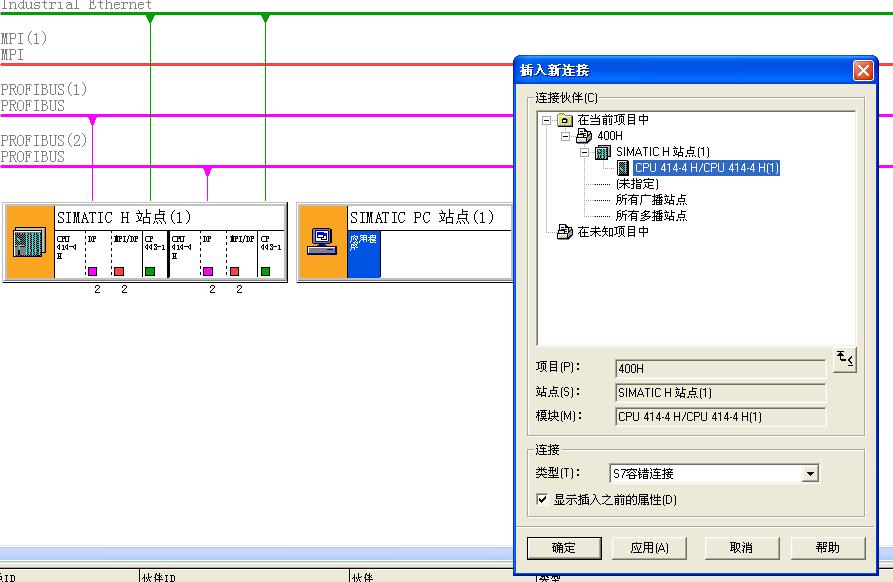Select (未指定) connection partner

coord(637,184)
